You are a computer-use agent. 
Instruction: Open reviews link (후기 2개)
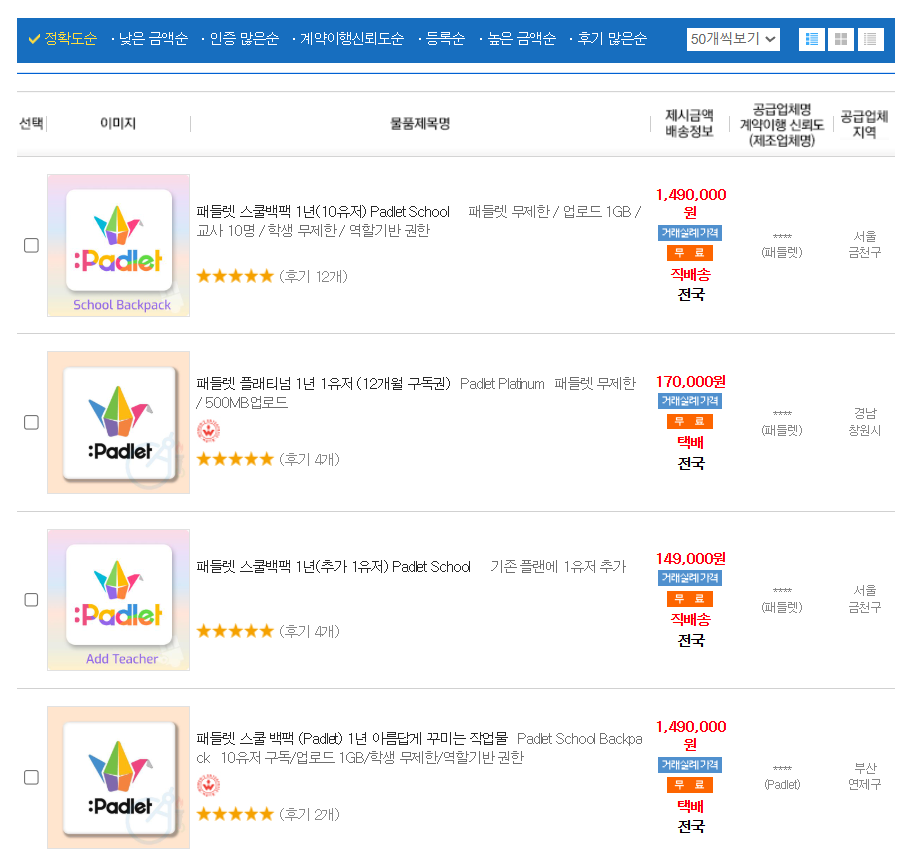click(309, 814)
